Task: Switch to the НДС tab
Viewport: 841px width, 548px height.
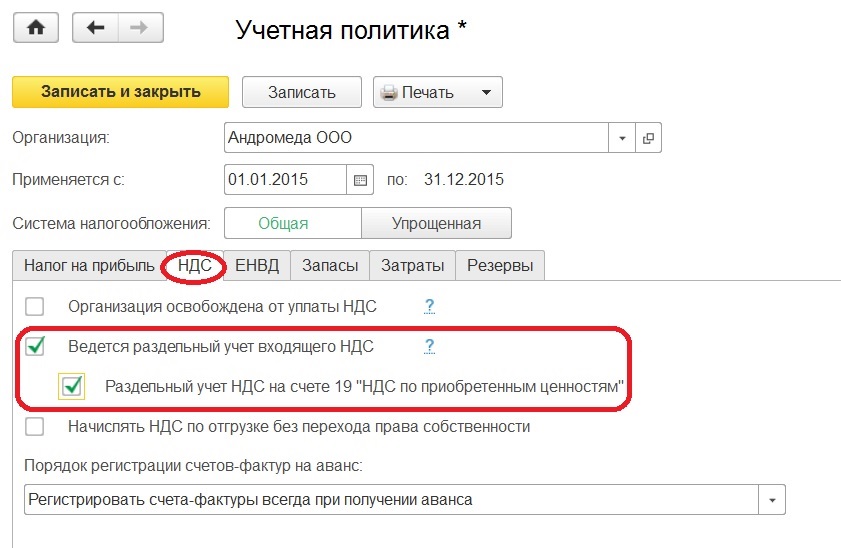Action: 195,265
